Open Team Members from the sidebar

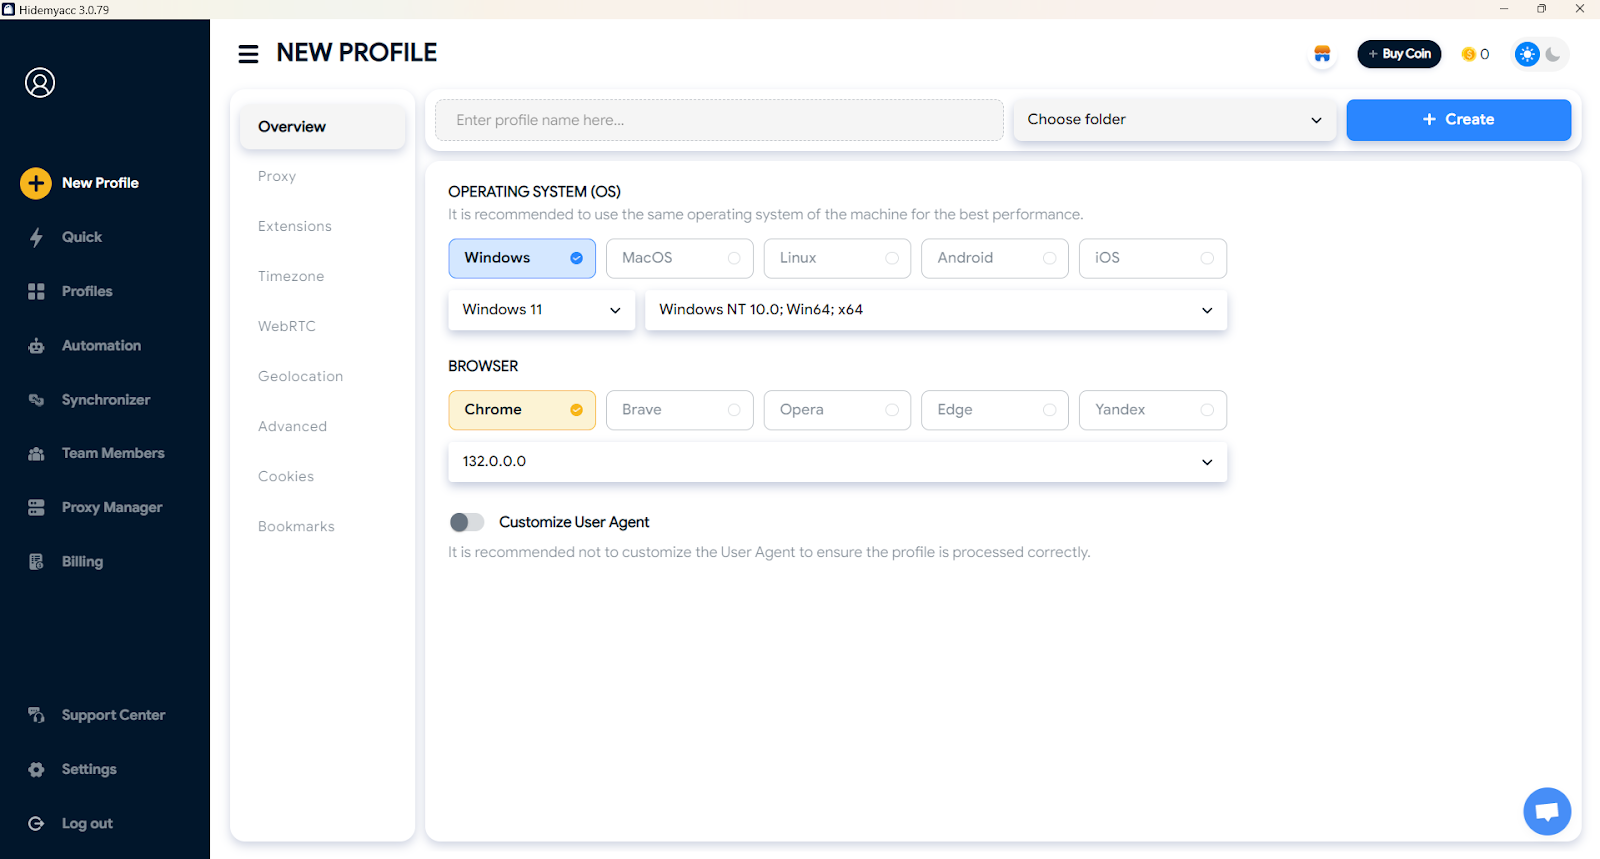coord(113,454)
